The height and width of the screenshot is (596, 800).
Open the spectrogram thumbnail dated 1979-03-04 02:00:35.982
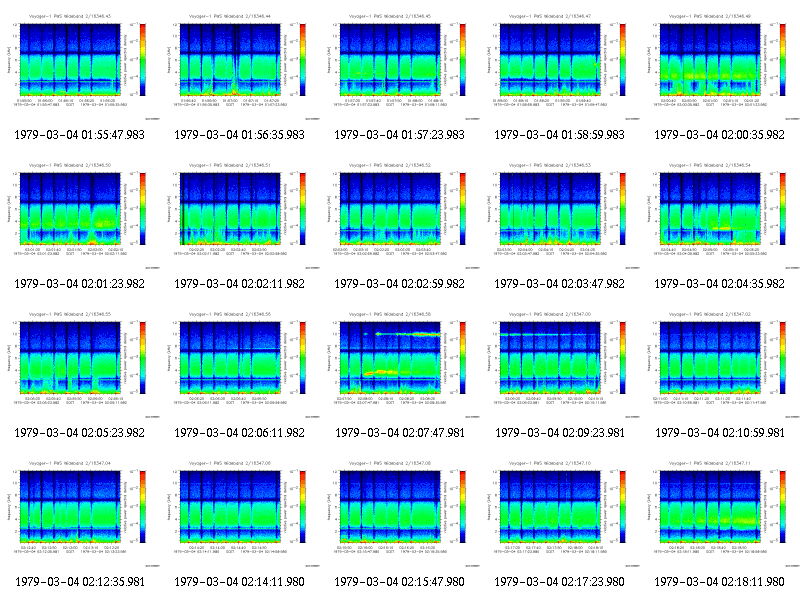click(720, 66)
